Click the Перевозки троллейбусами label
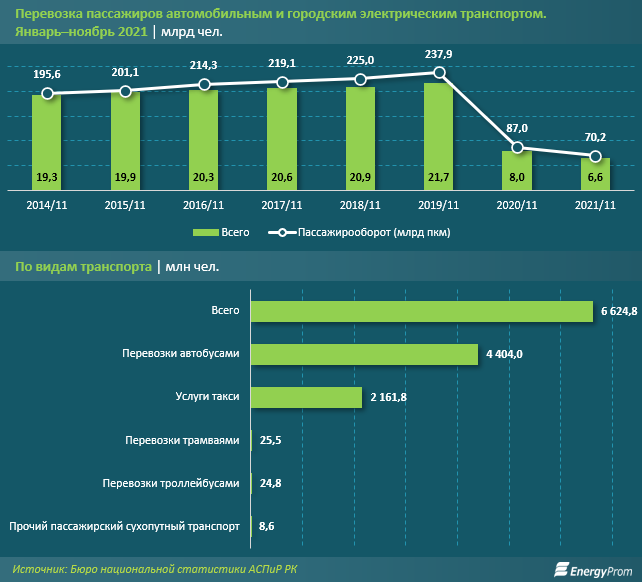This screenshot has height=582, width=642. (171, 483)
